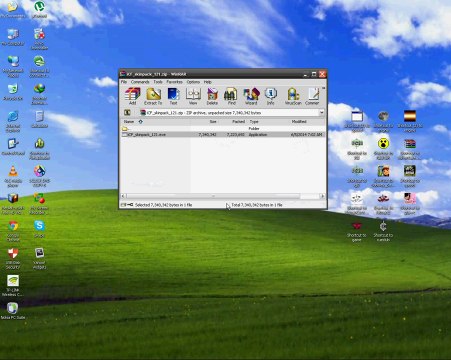Select the Subway Surfers shortcut icon
The image size is (451, 360).
(383, 176)
